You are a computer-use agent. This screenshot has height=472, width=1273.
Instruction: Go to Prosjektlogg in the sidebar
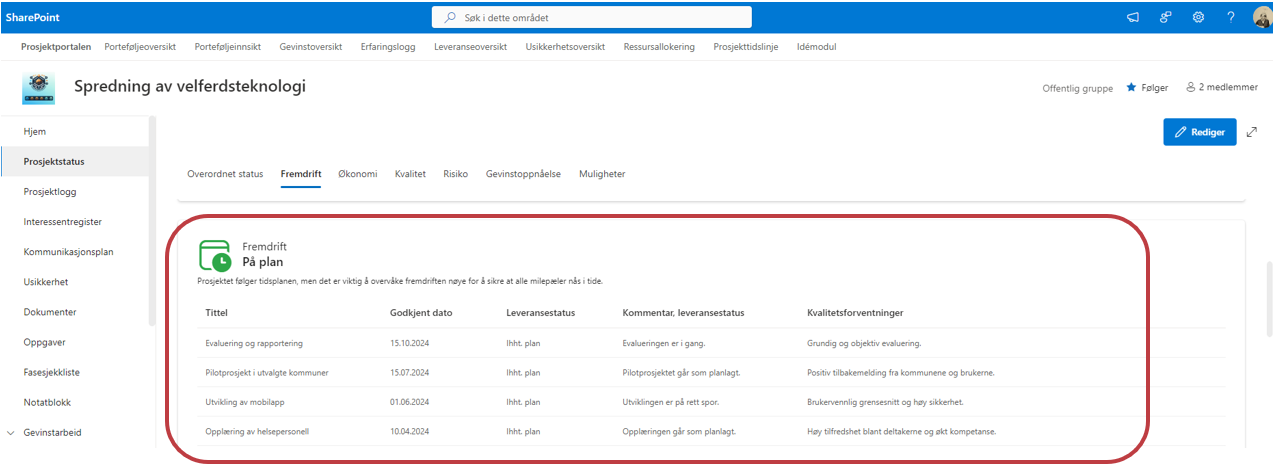(x=50, y=192)
